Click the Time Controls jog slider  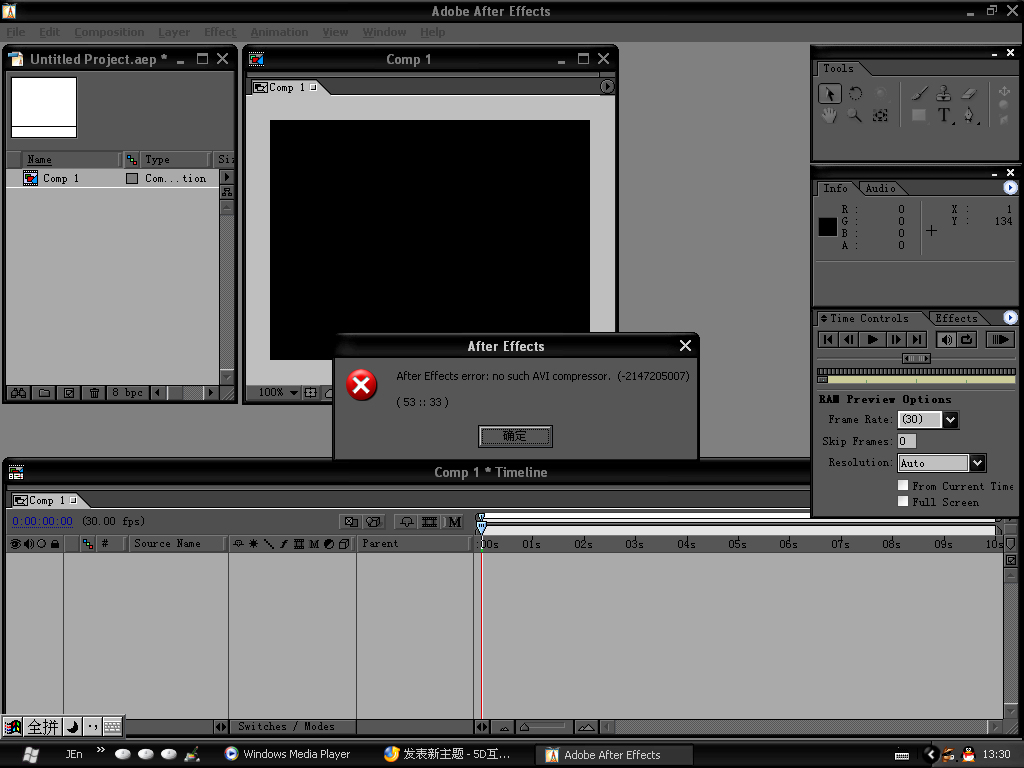916,358
